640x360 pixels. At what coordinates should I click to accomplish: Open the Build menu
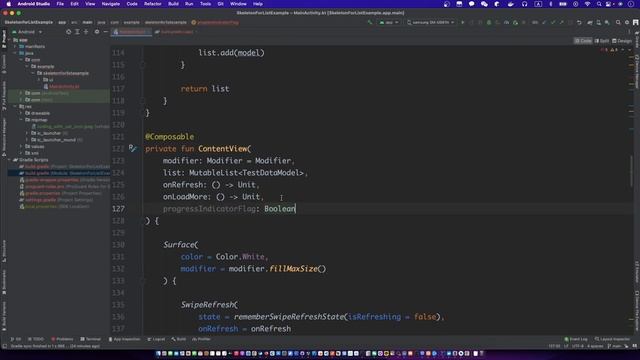(x=173, y=4)
